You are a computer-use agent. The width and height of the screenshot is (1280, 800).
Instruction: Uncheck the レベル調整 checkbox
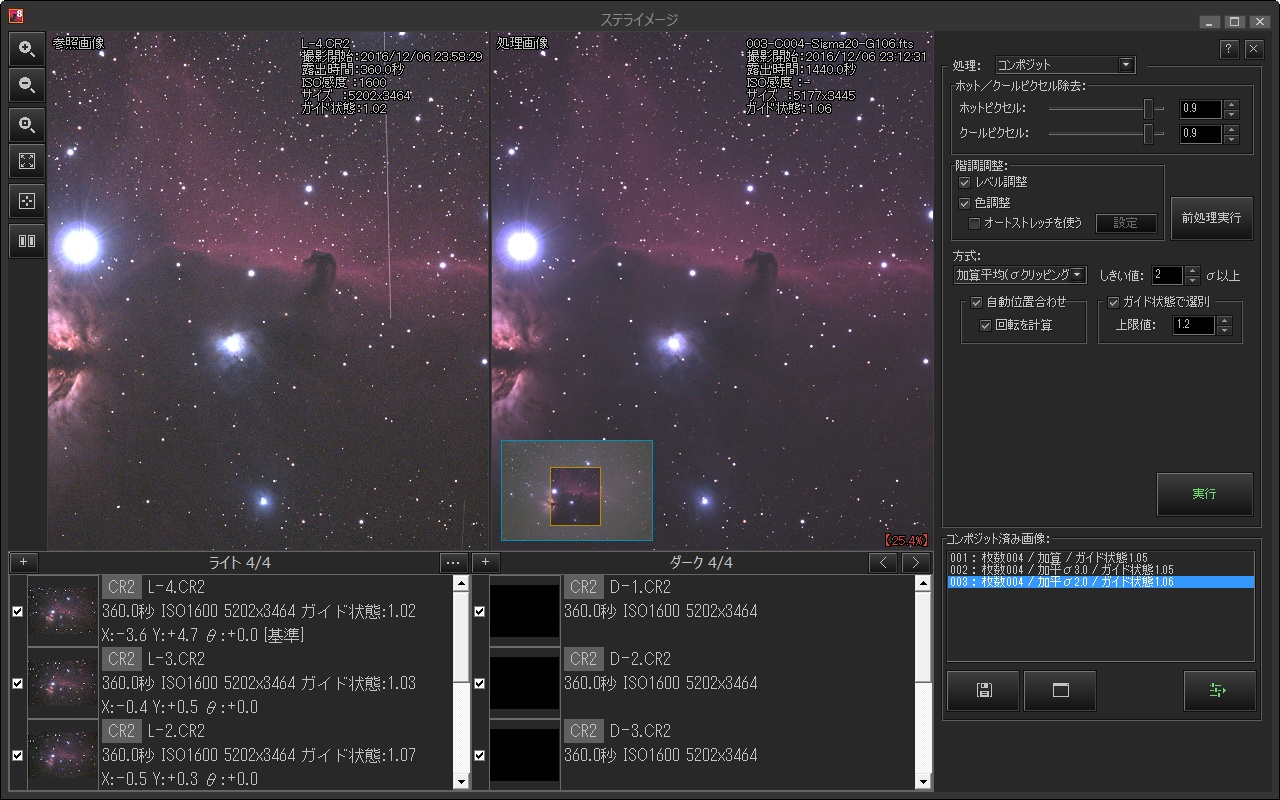(x=964, y=183)
